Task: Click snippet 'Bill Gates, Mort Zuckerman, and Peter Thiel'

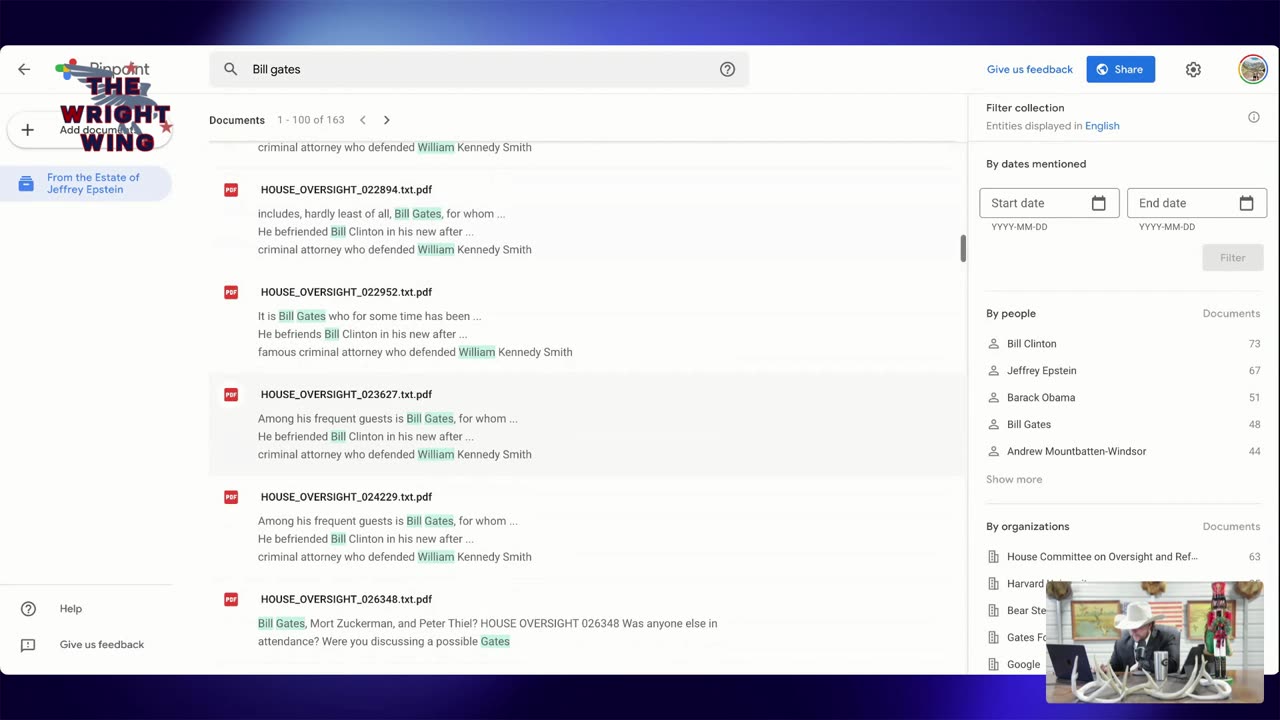Action: (487, 632)
